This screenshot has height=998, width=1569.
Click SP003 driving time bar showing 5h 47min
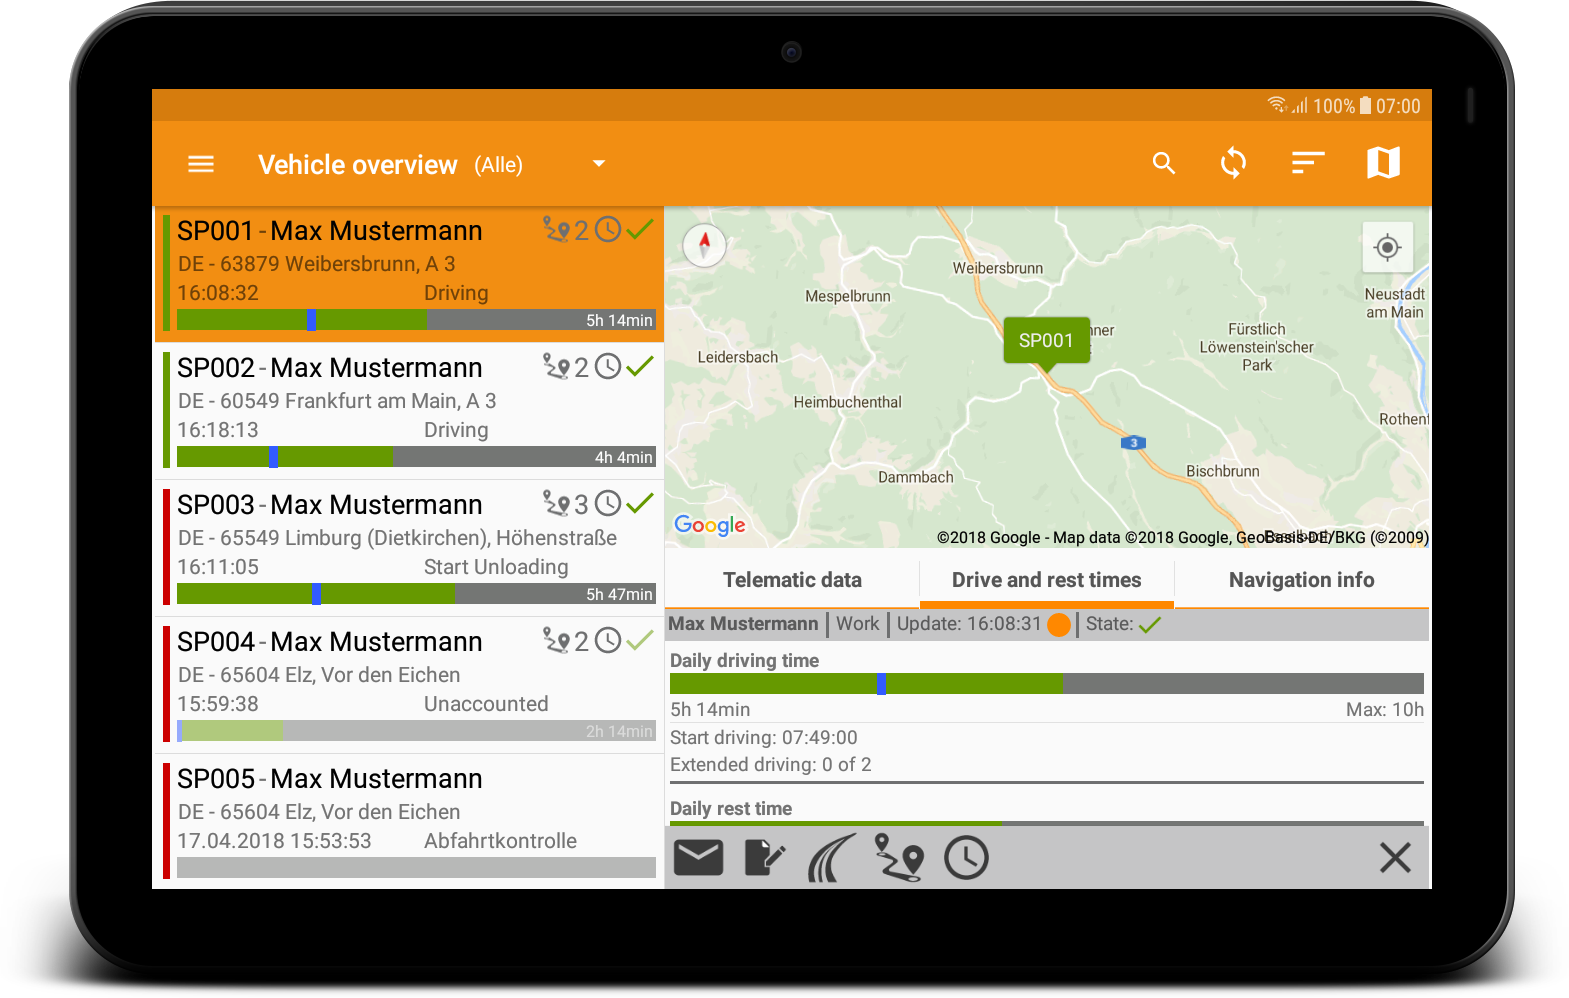[416, 594]
